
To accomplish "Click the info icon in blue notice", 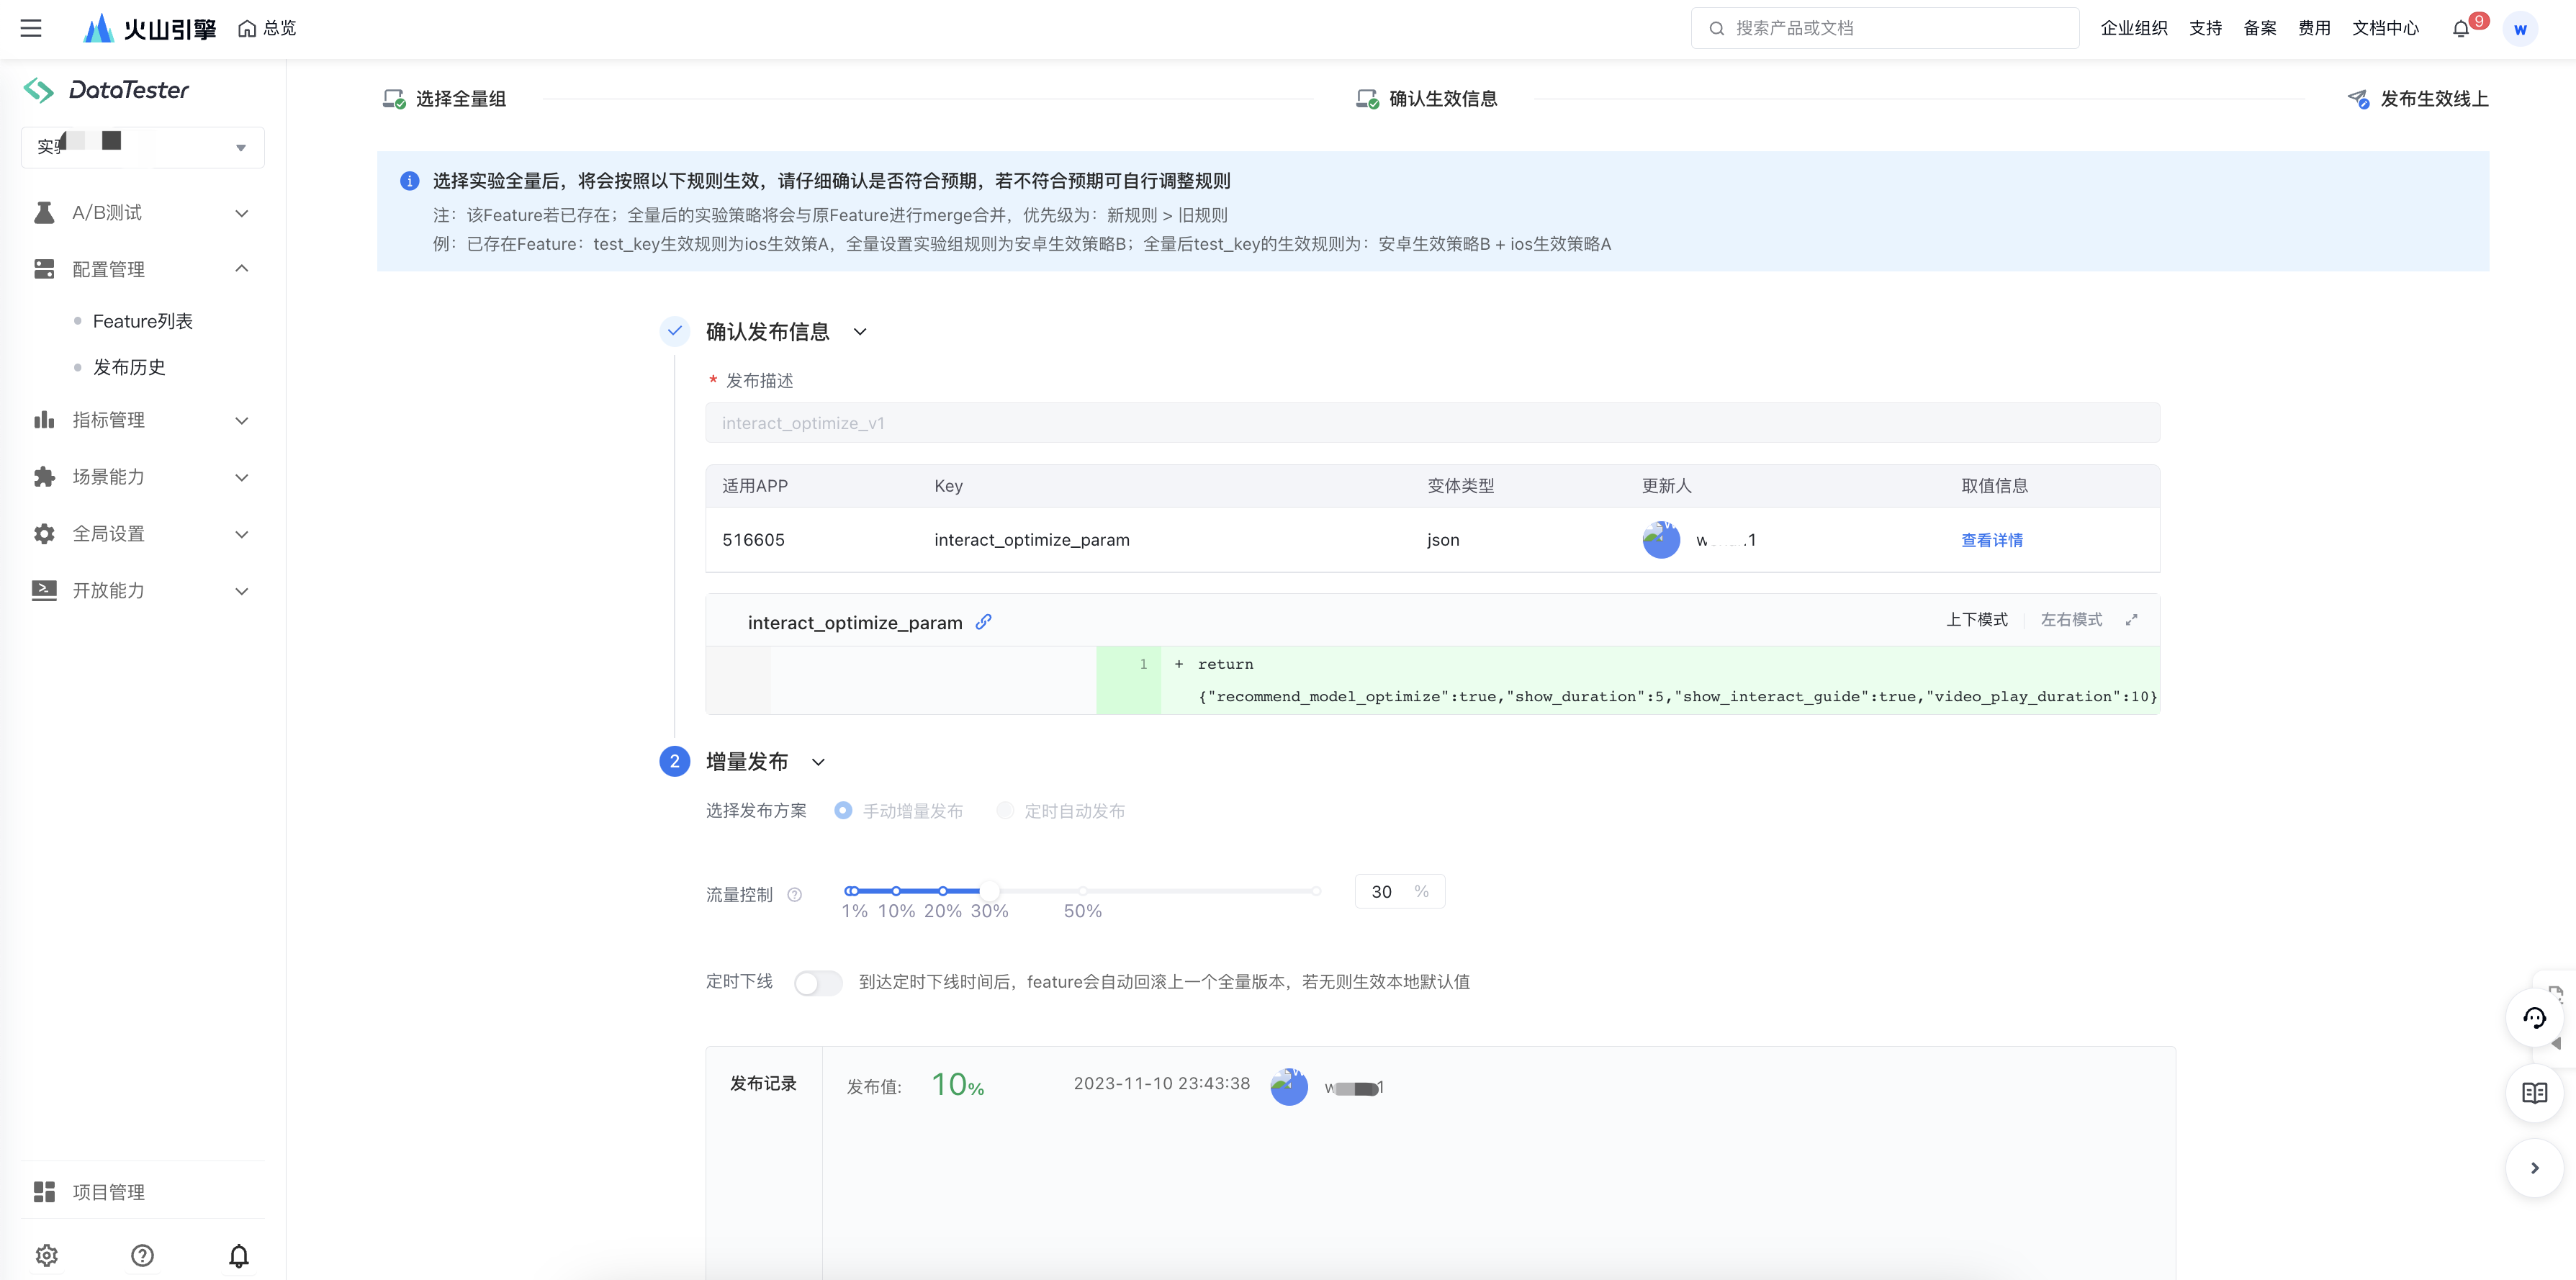I will (409, 181).
